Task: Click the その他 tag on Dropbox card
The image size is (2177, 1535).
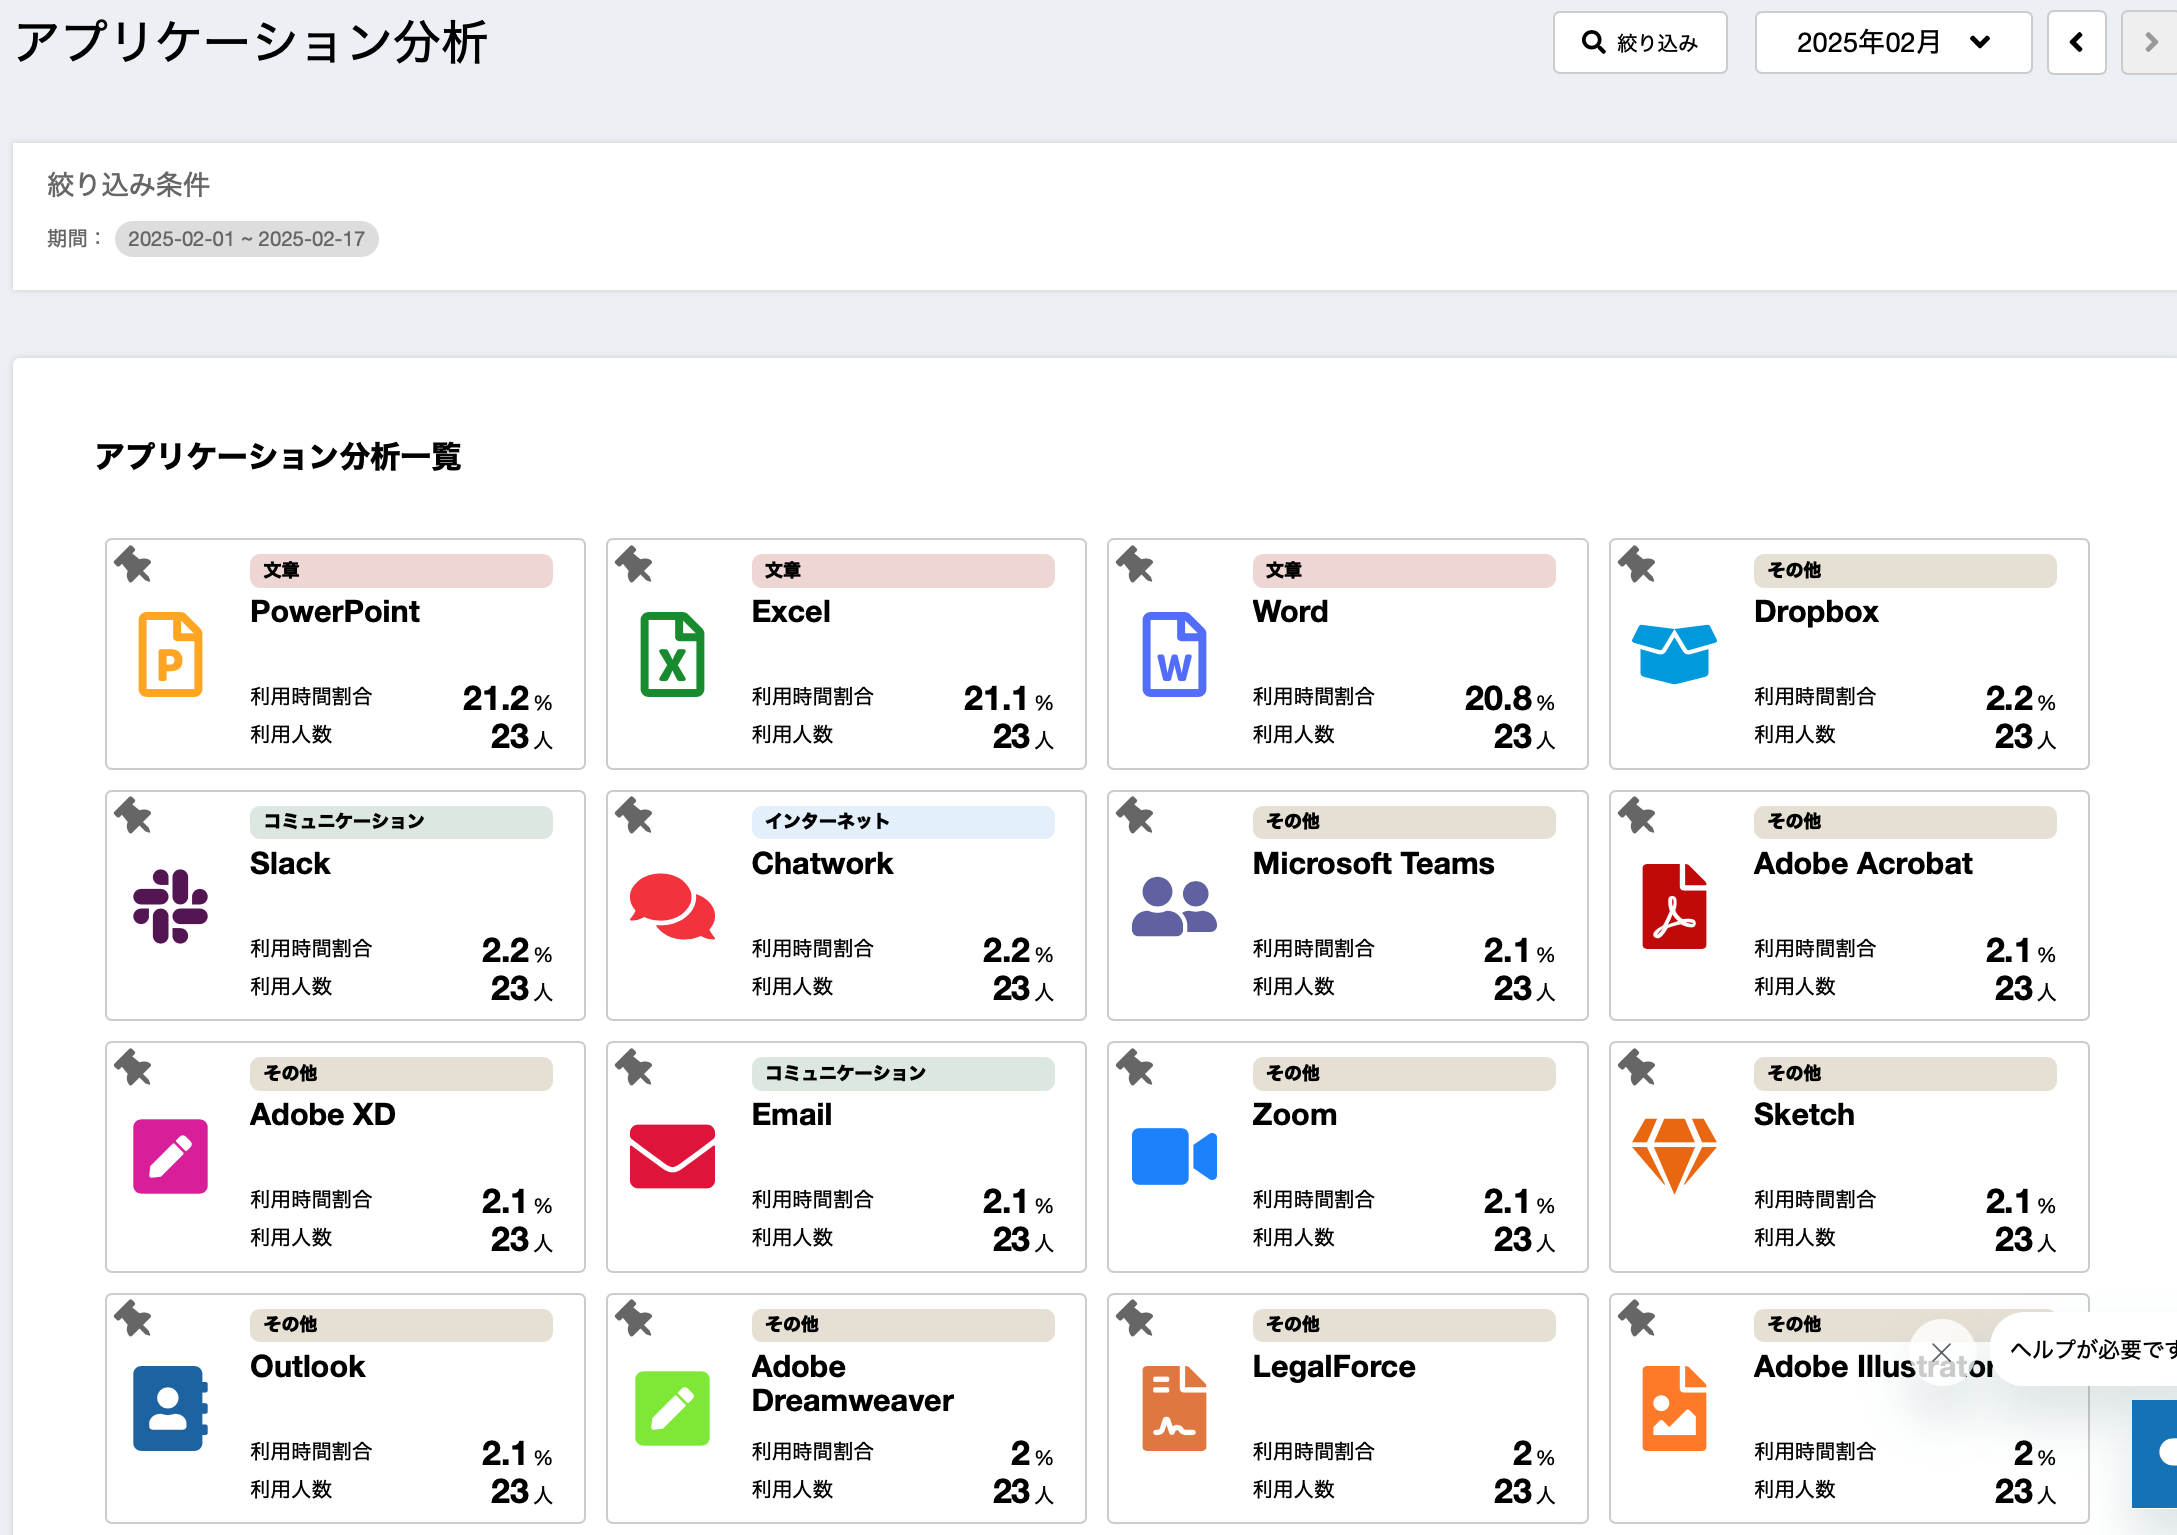Action: [1905, 570]
